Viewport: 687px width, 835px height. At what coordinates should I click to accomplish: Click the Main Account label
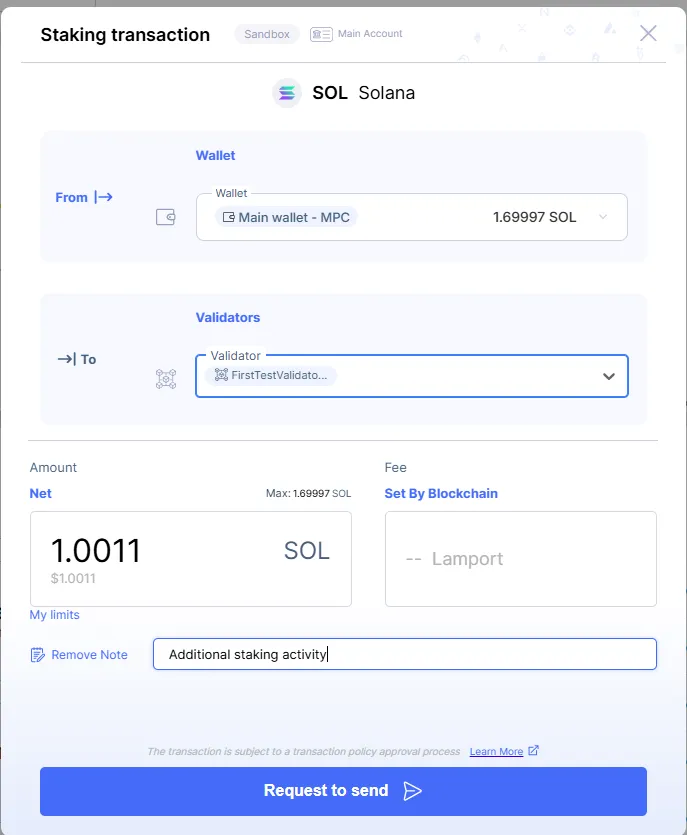(x=370, y=34)
